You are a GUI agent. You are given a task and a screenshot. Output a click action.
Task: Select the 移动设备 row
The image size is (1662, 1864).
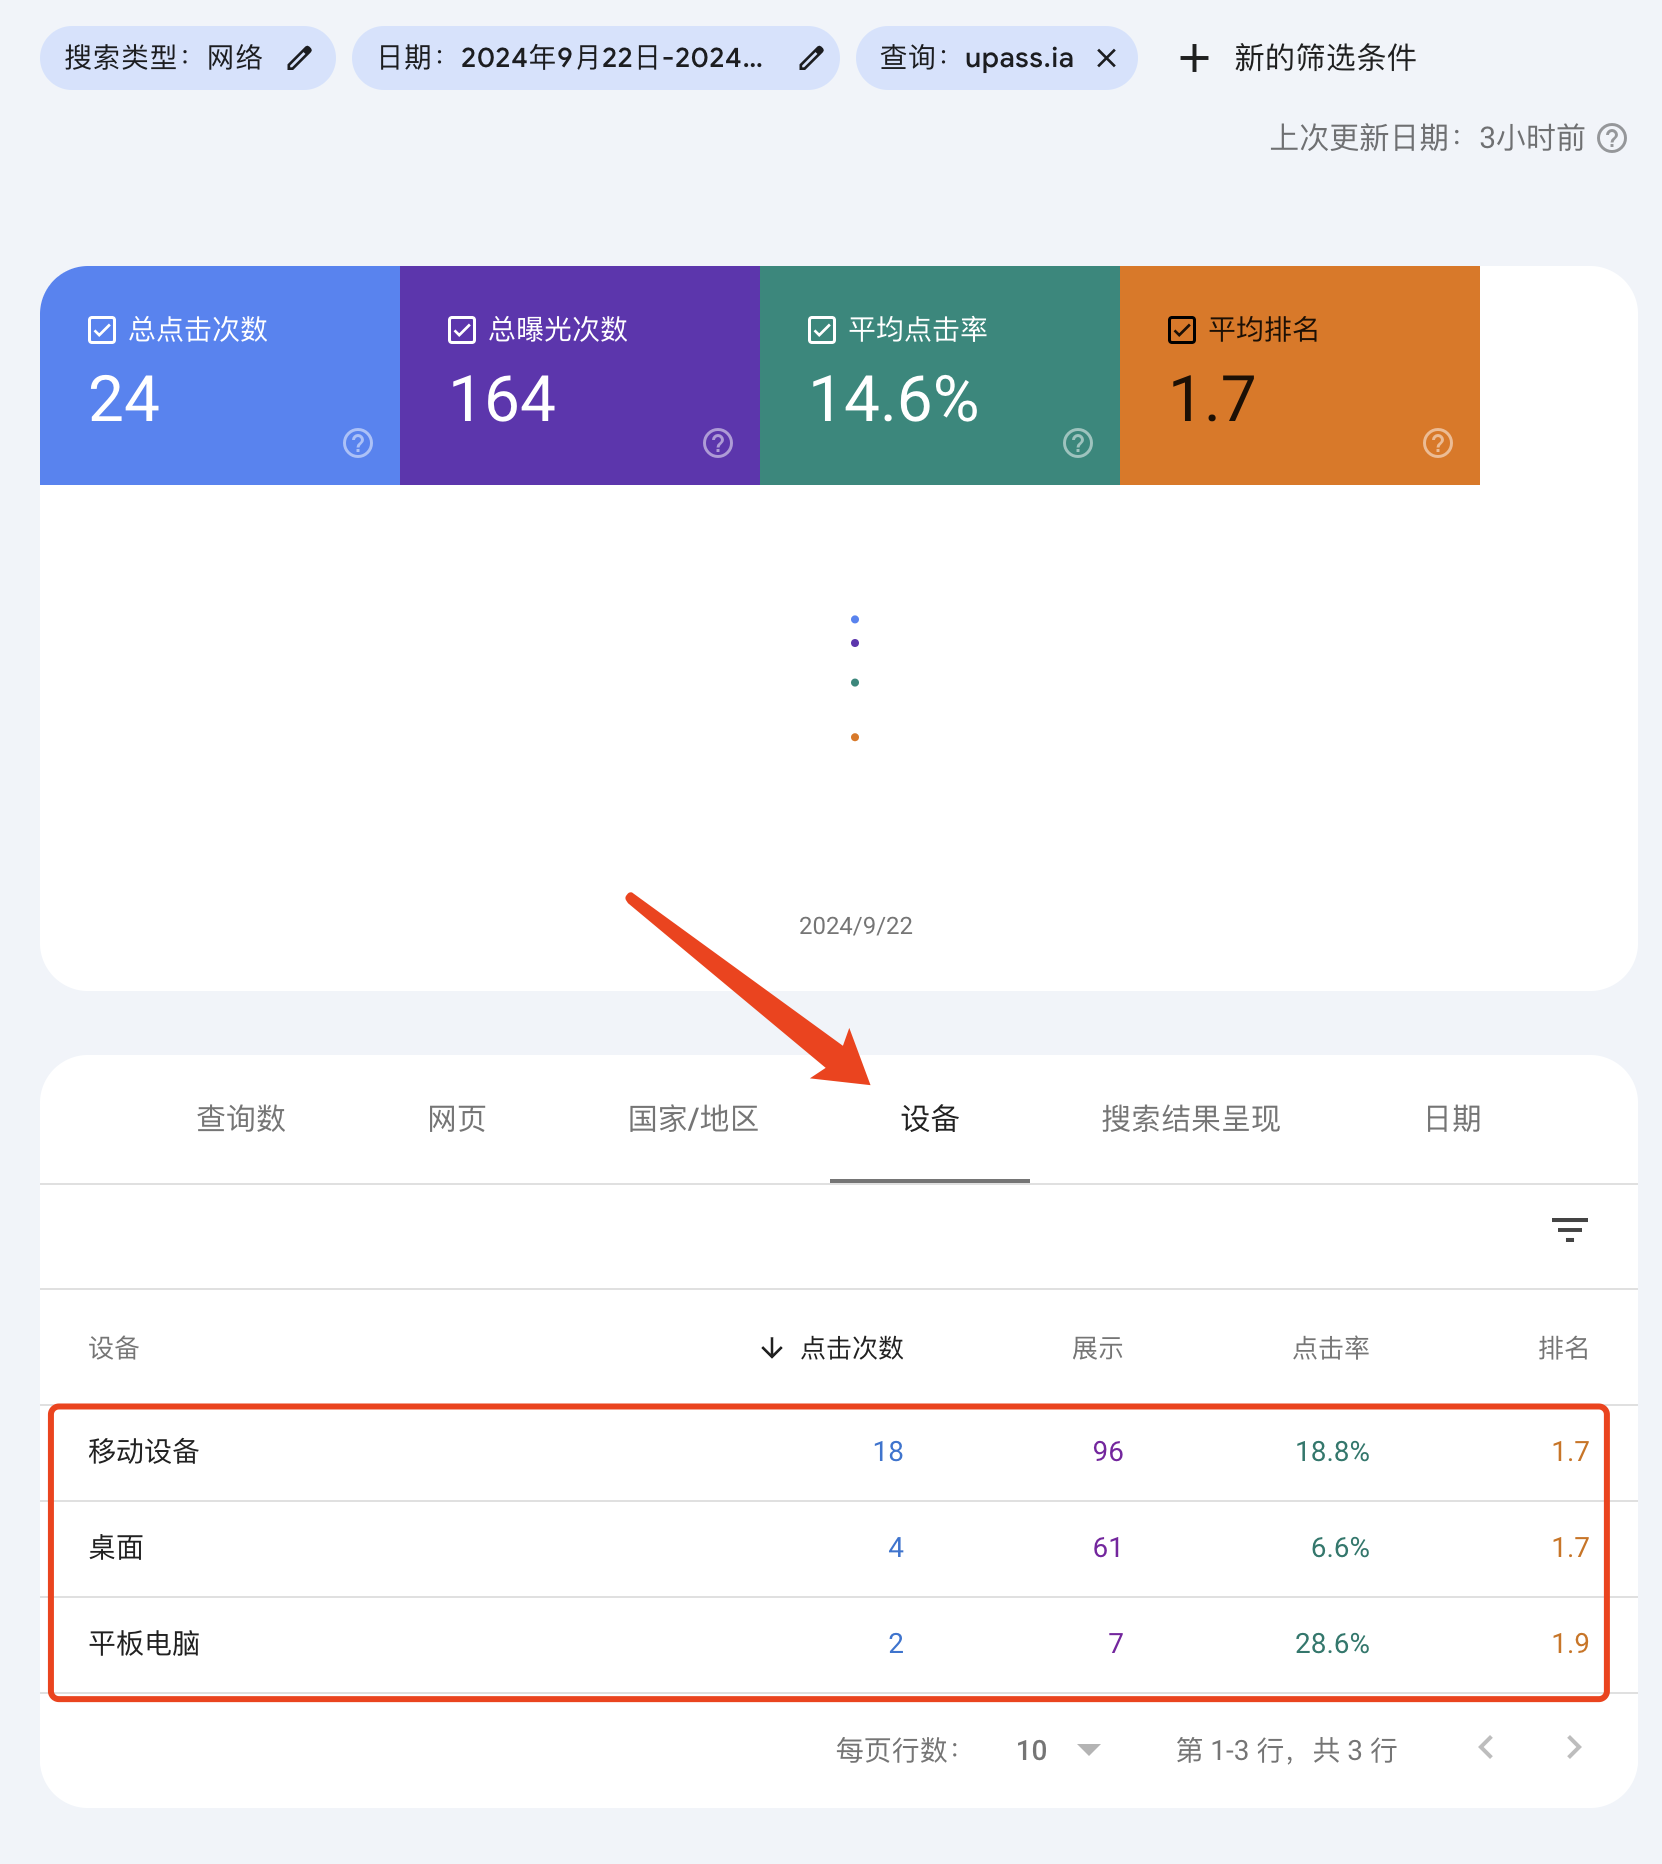point(839,1452)
